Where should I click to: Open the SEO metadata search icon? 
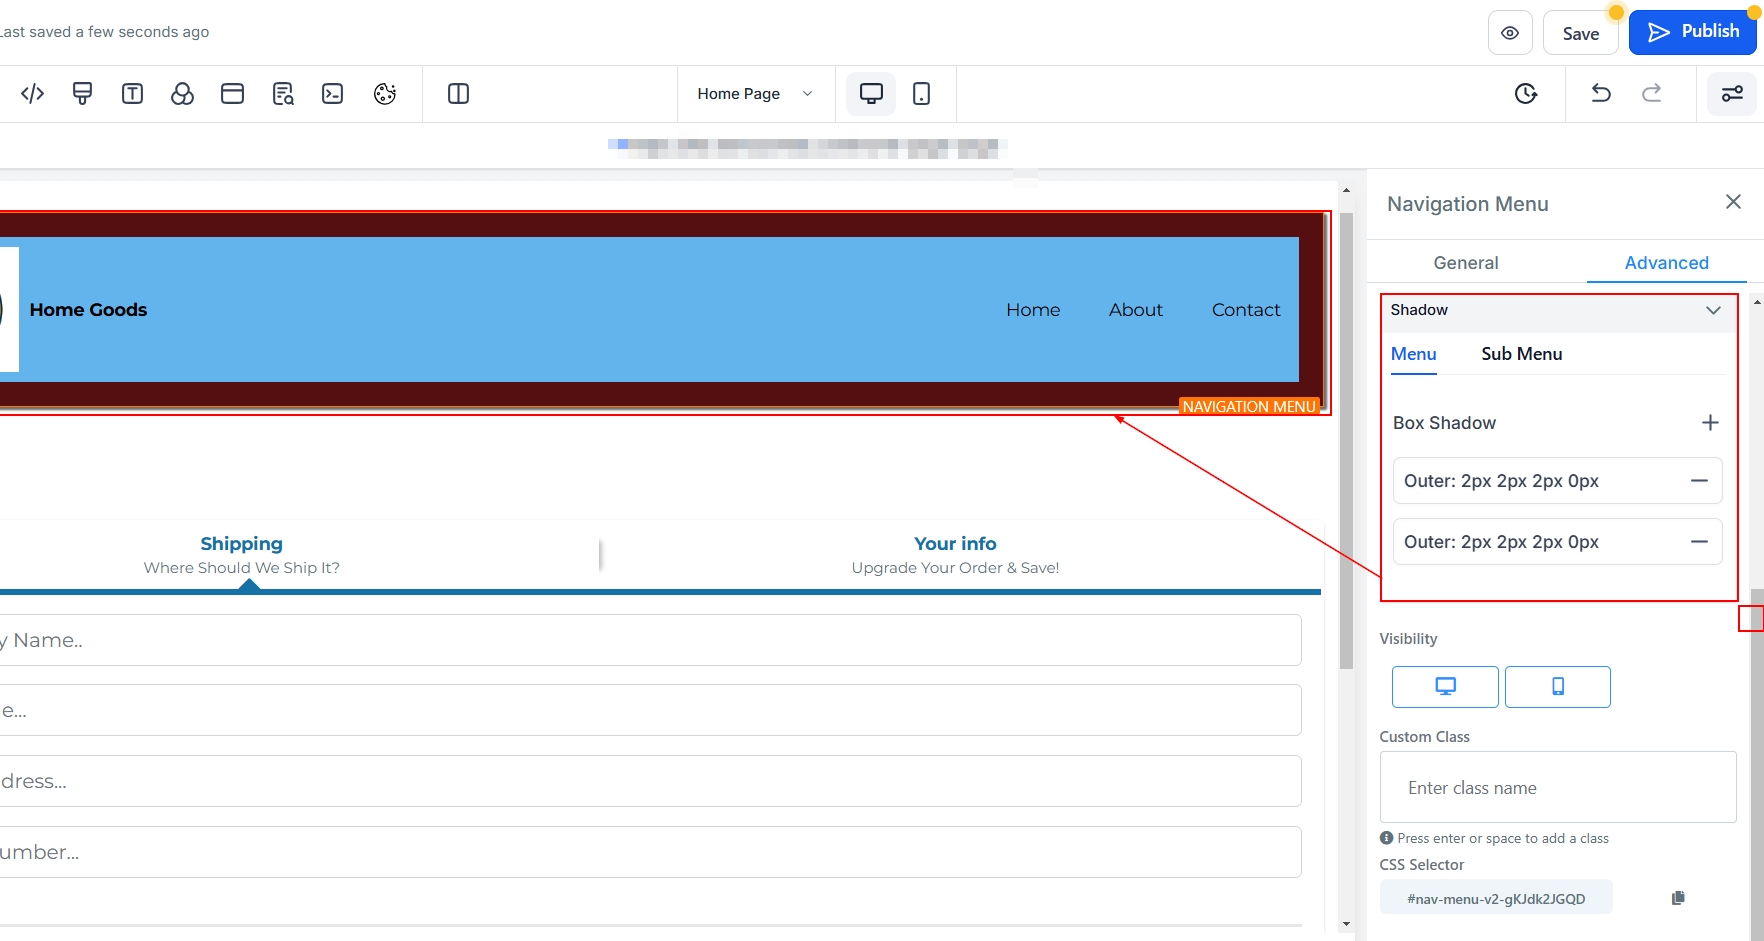[x=283, y=94]
